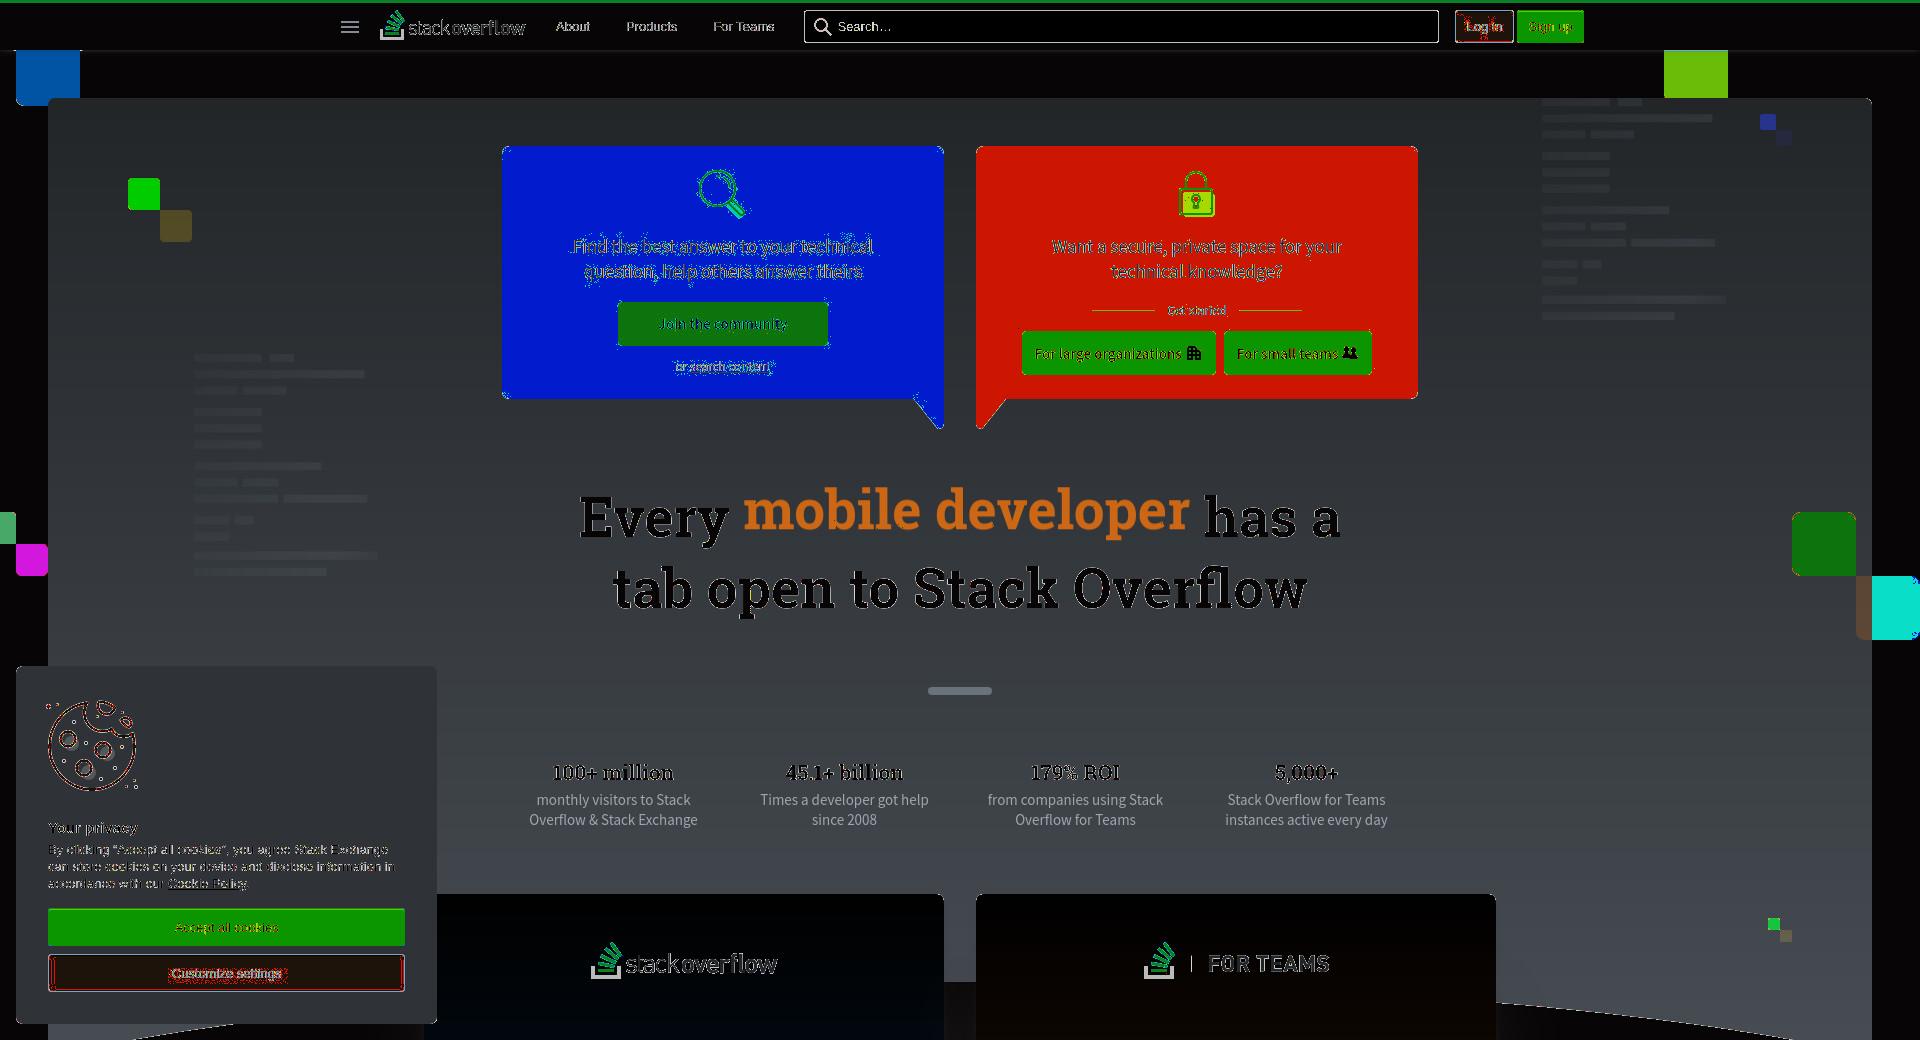This screenshot has width=1920, height=1040.
Task: Click the people icon in small teams button
Action: (1350, 353)
